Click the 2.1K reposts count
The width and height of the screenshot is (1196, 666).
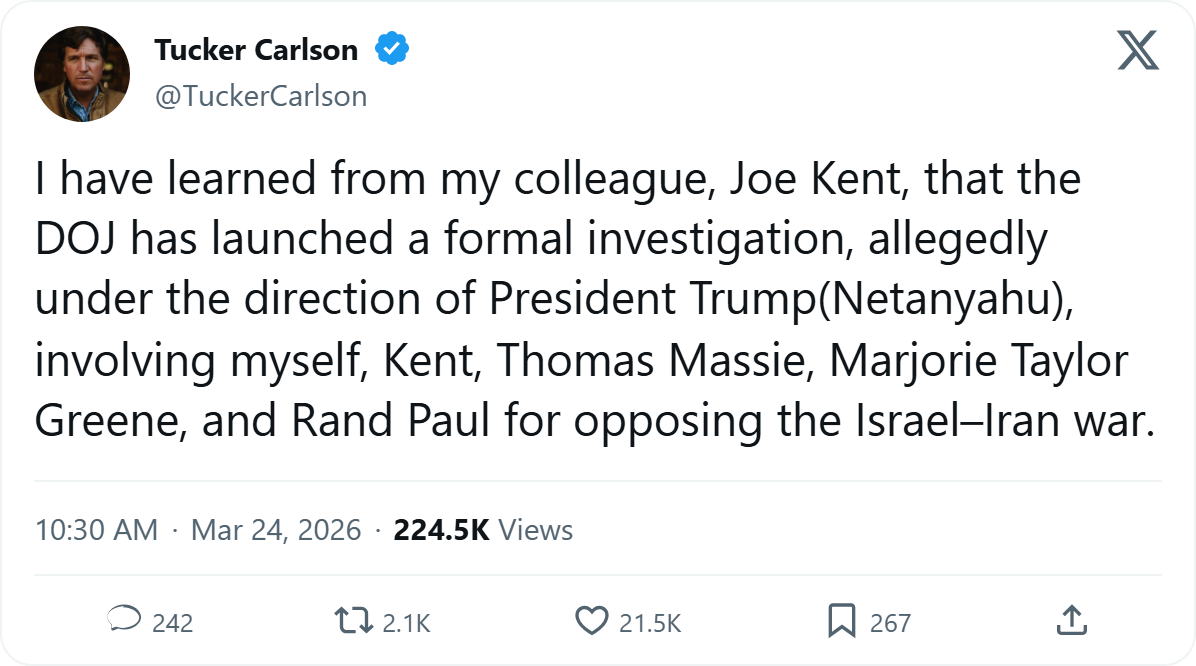406,623
